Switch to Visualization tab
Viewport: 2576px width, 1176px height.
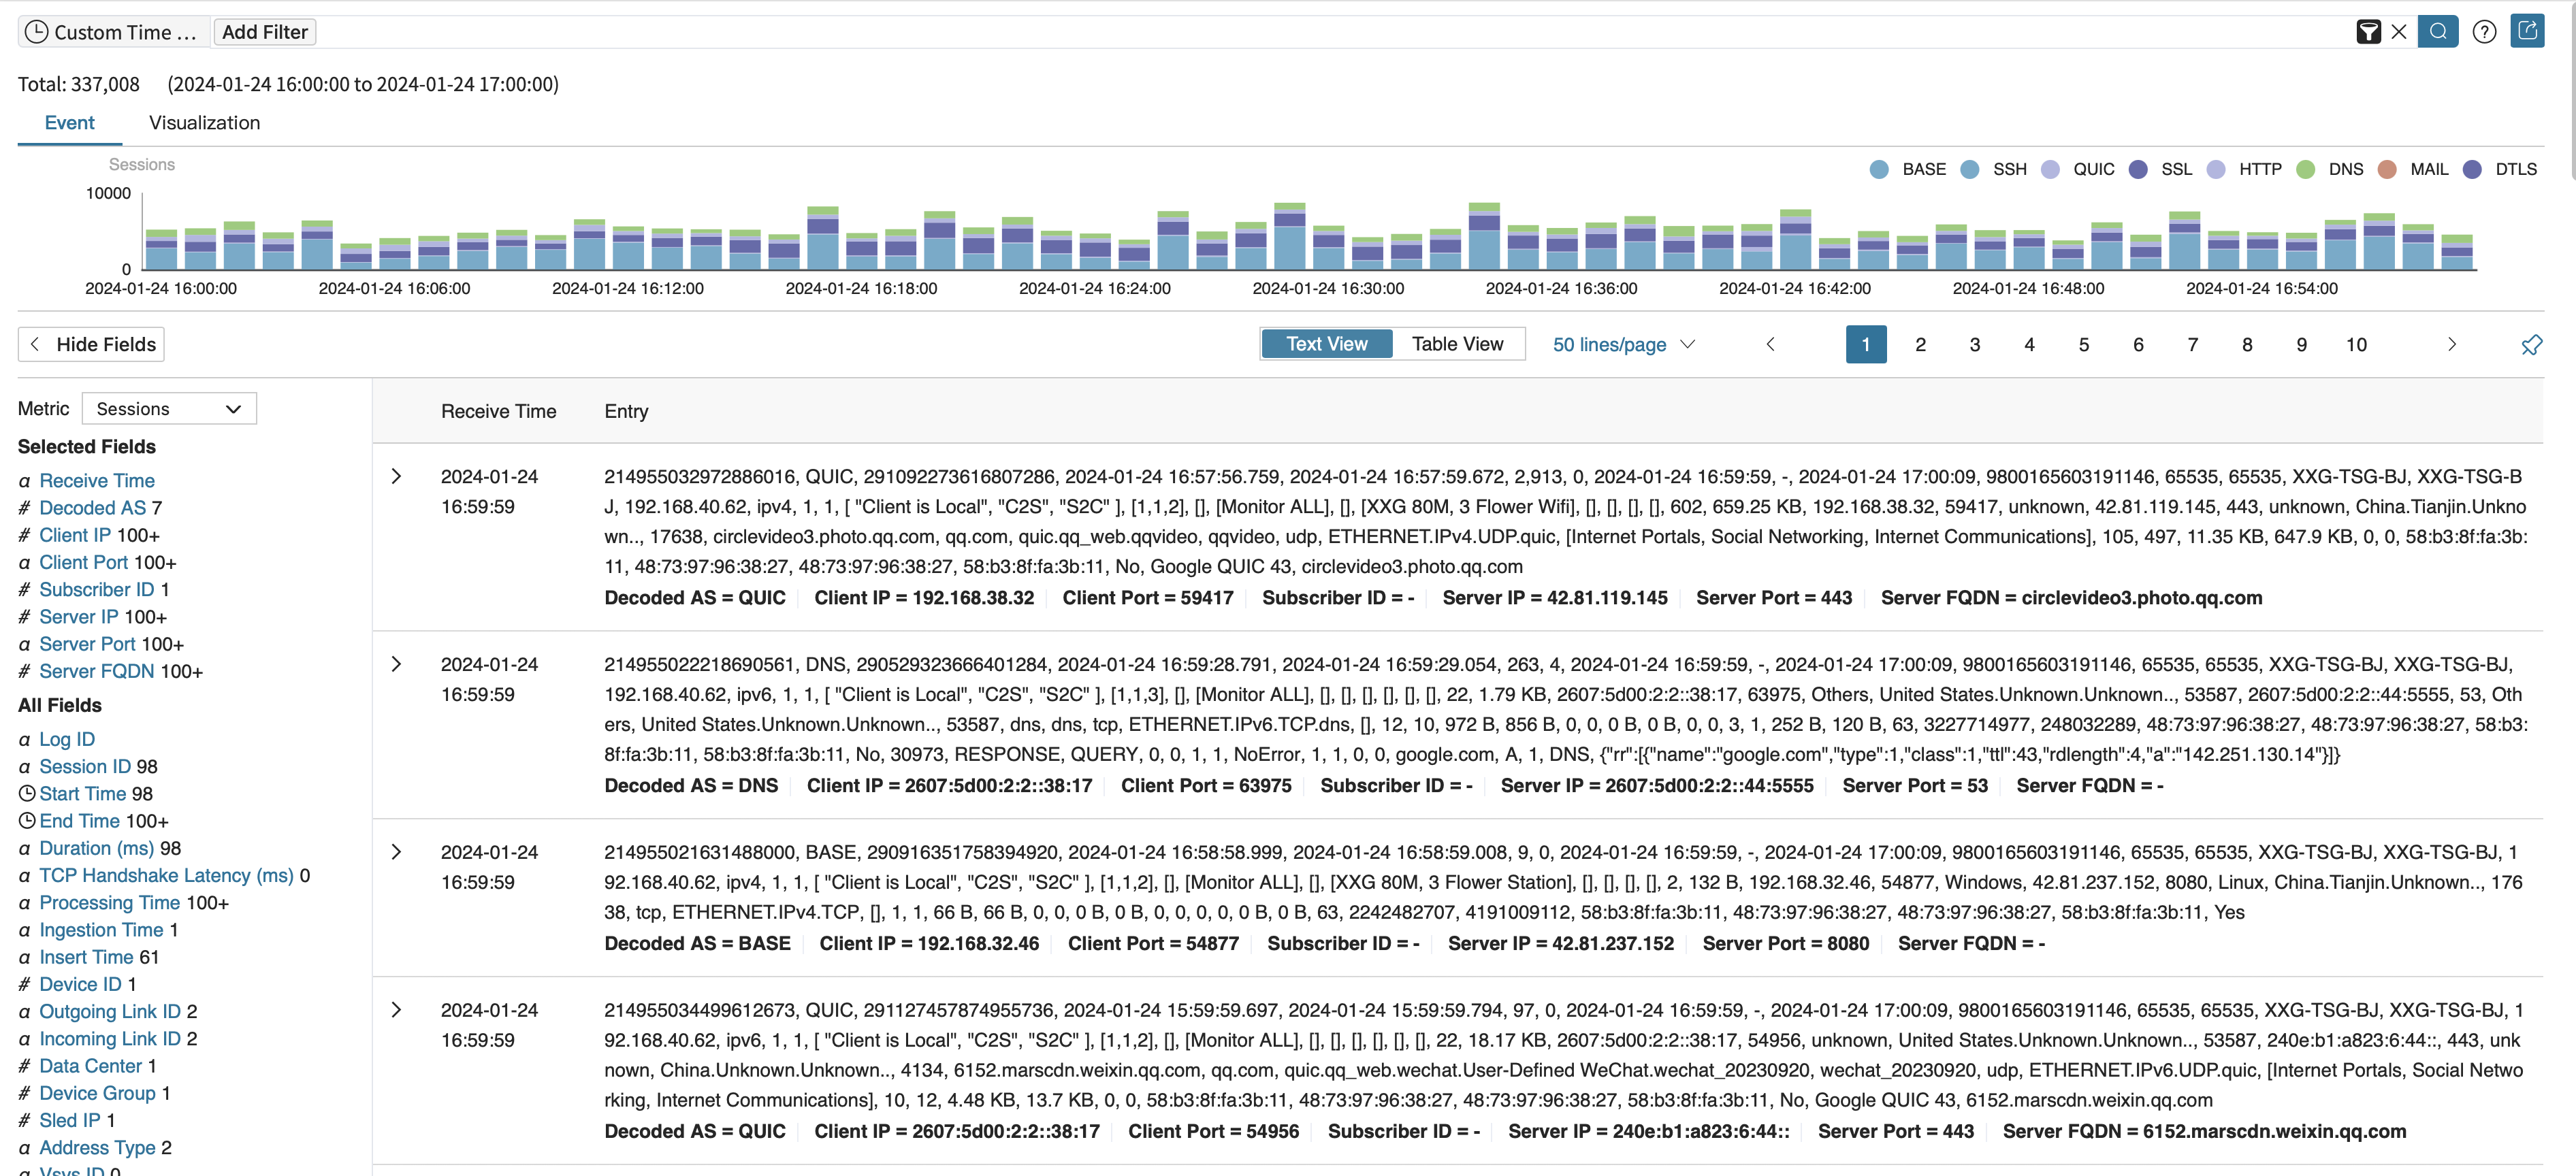[204, 123]
